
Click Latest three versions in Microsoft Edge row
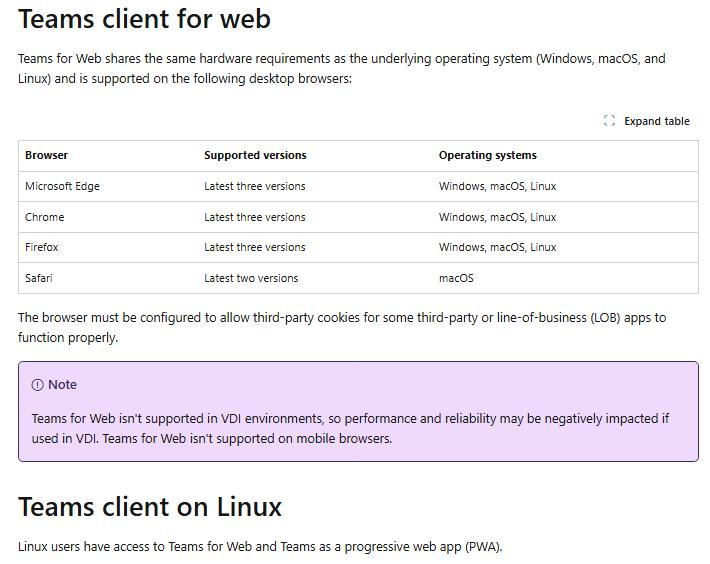[x=254, y=186]
